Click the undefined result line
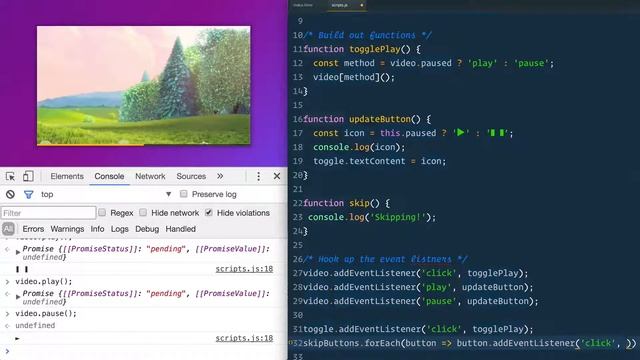This screenshot has height=360, width=640. 35,325
